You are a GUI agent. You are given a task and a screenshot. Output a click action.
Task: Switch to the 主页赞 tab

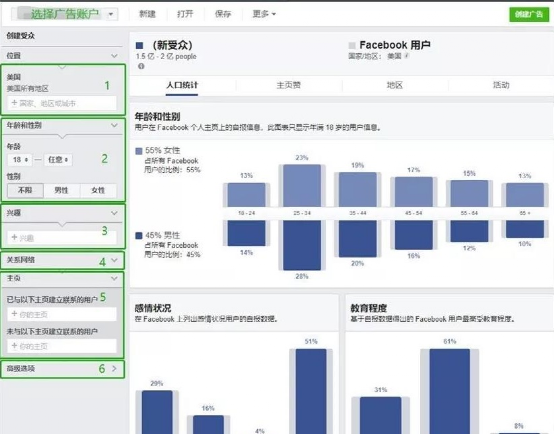tap(288, 85)
